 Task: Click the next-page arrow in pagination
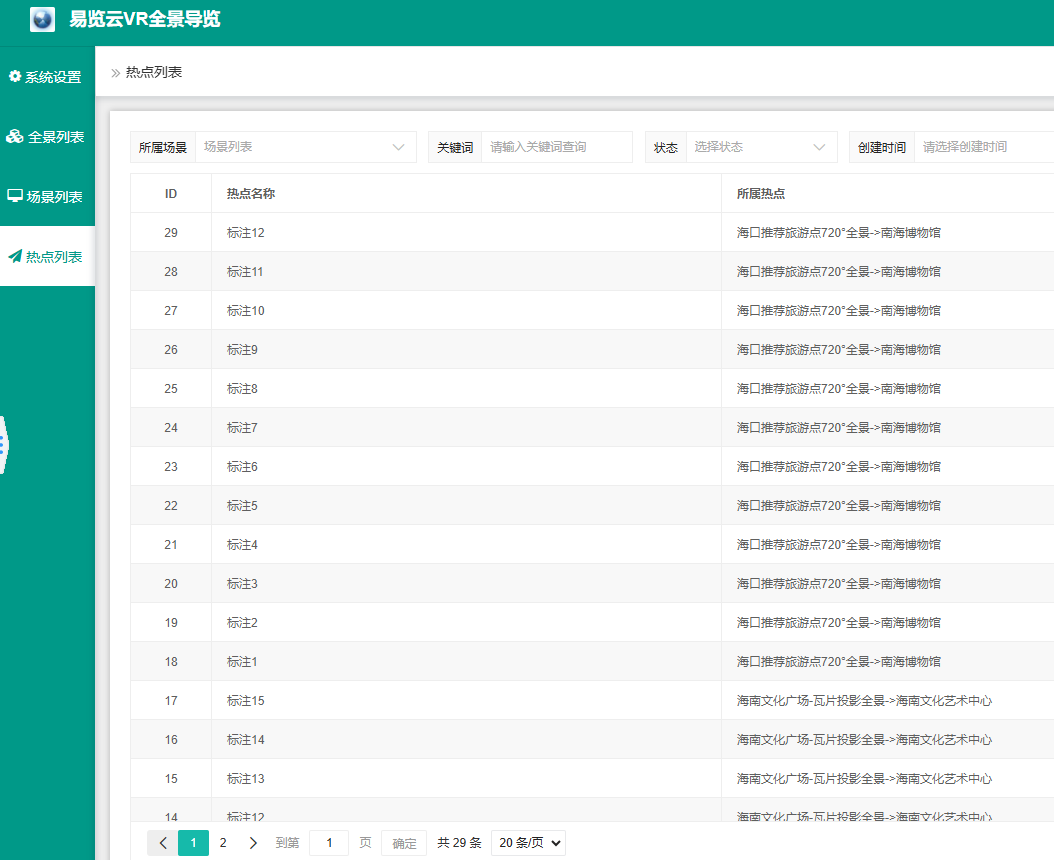252,843
